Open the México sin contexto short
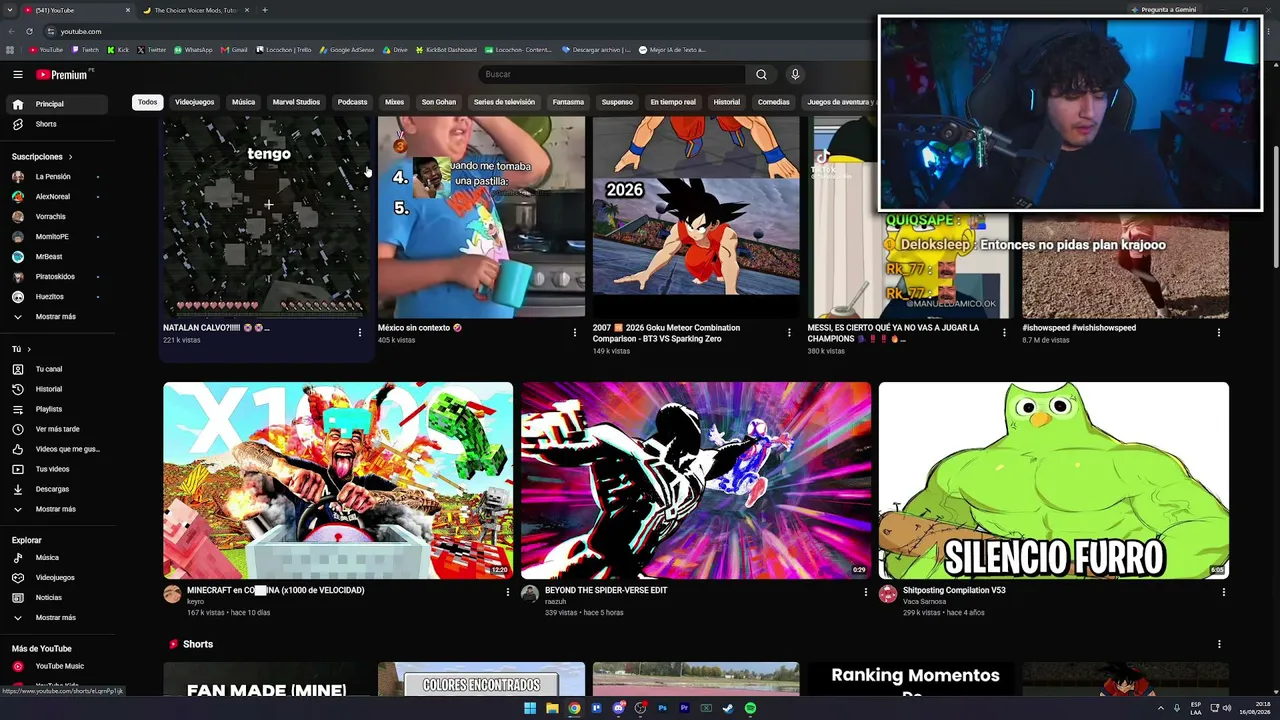1280x720 pixels. [x=481, y=217]
